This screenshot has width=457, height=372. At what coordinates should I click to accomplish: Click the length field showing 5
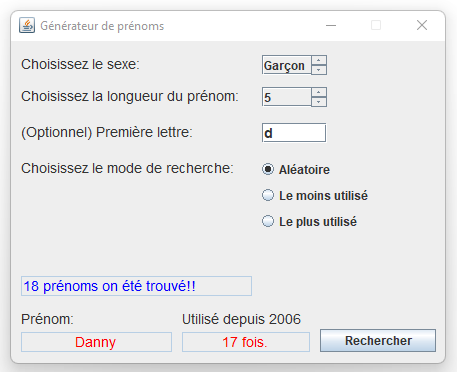(x=287, y=97)
